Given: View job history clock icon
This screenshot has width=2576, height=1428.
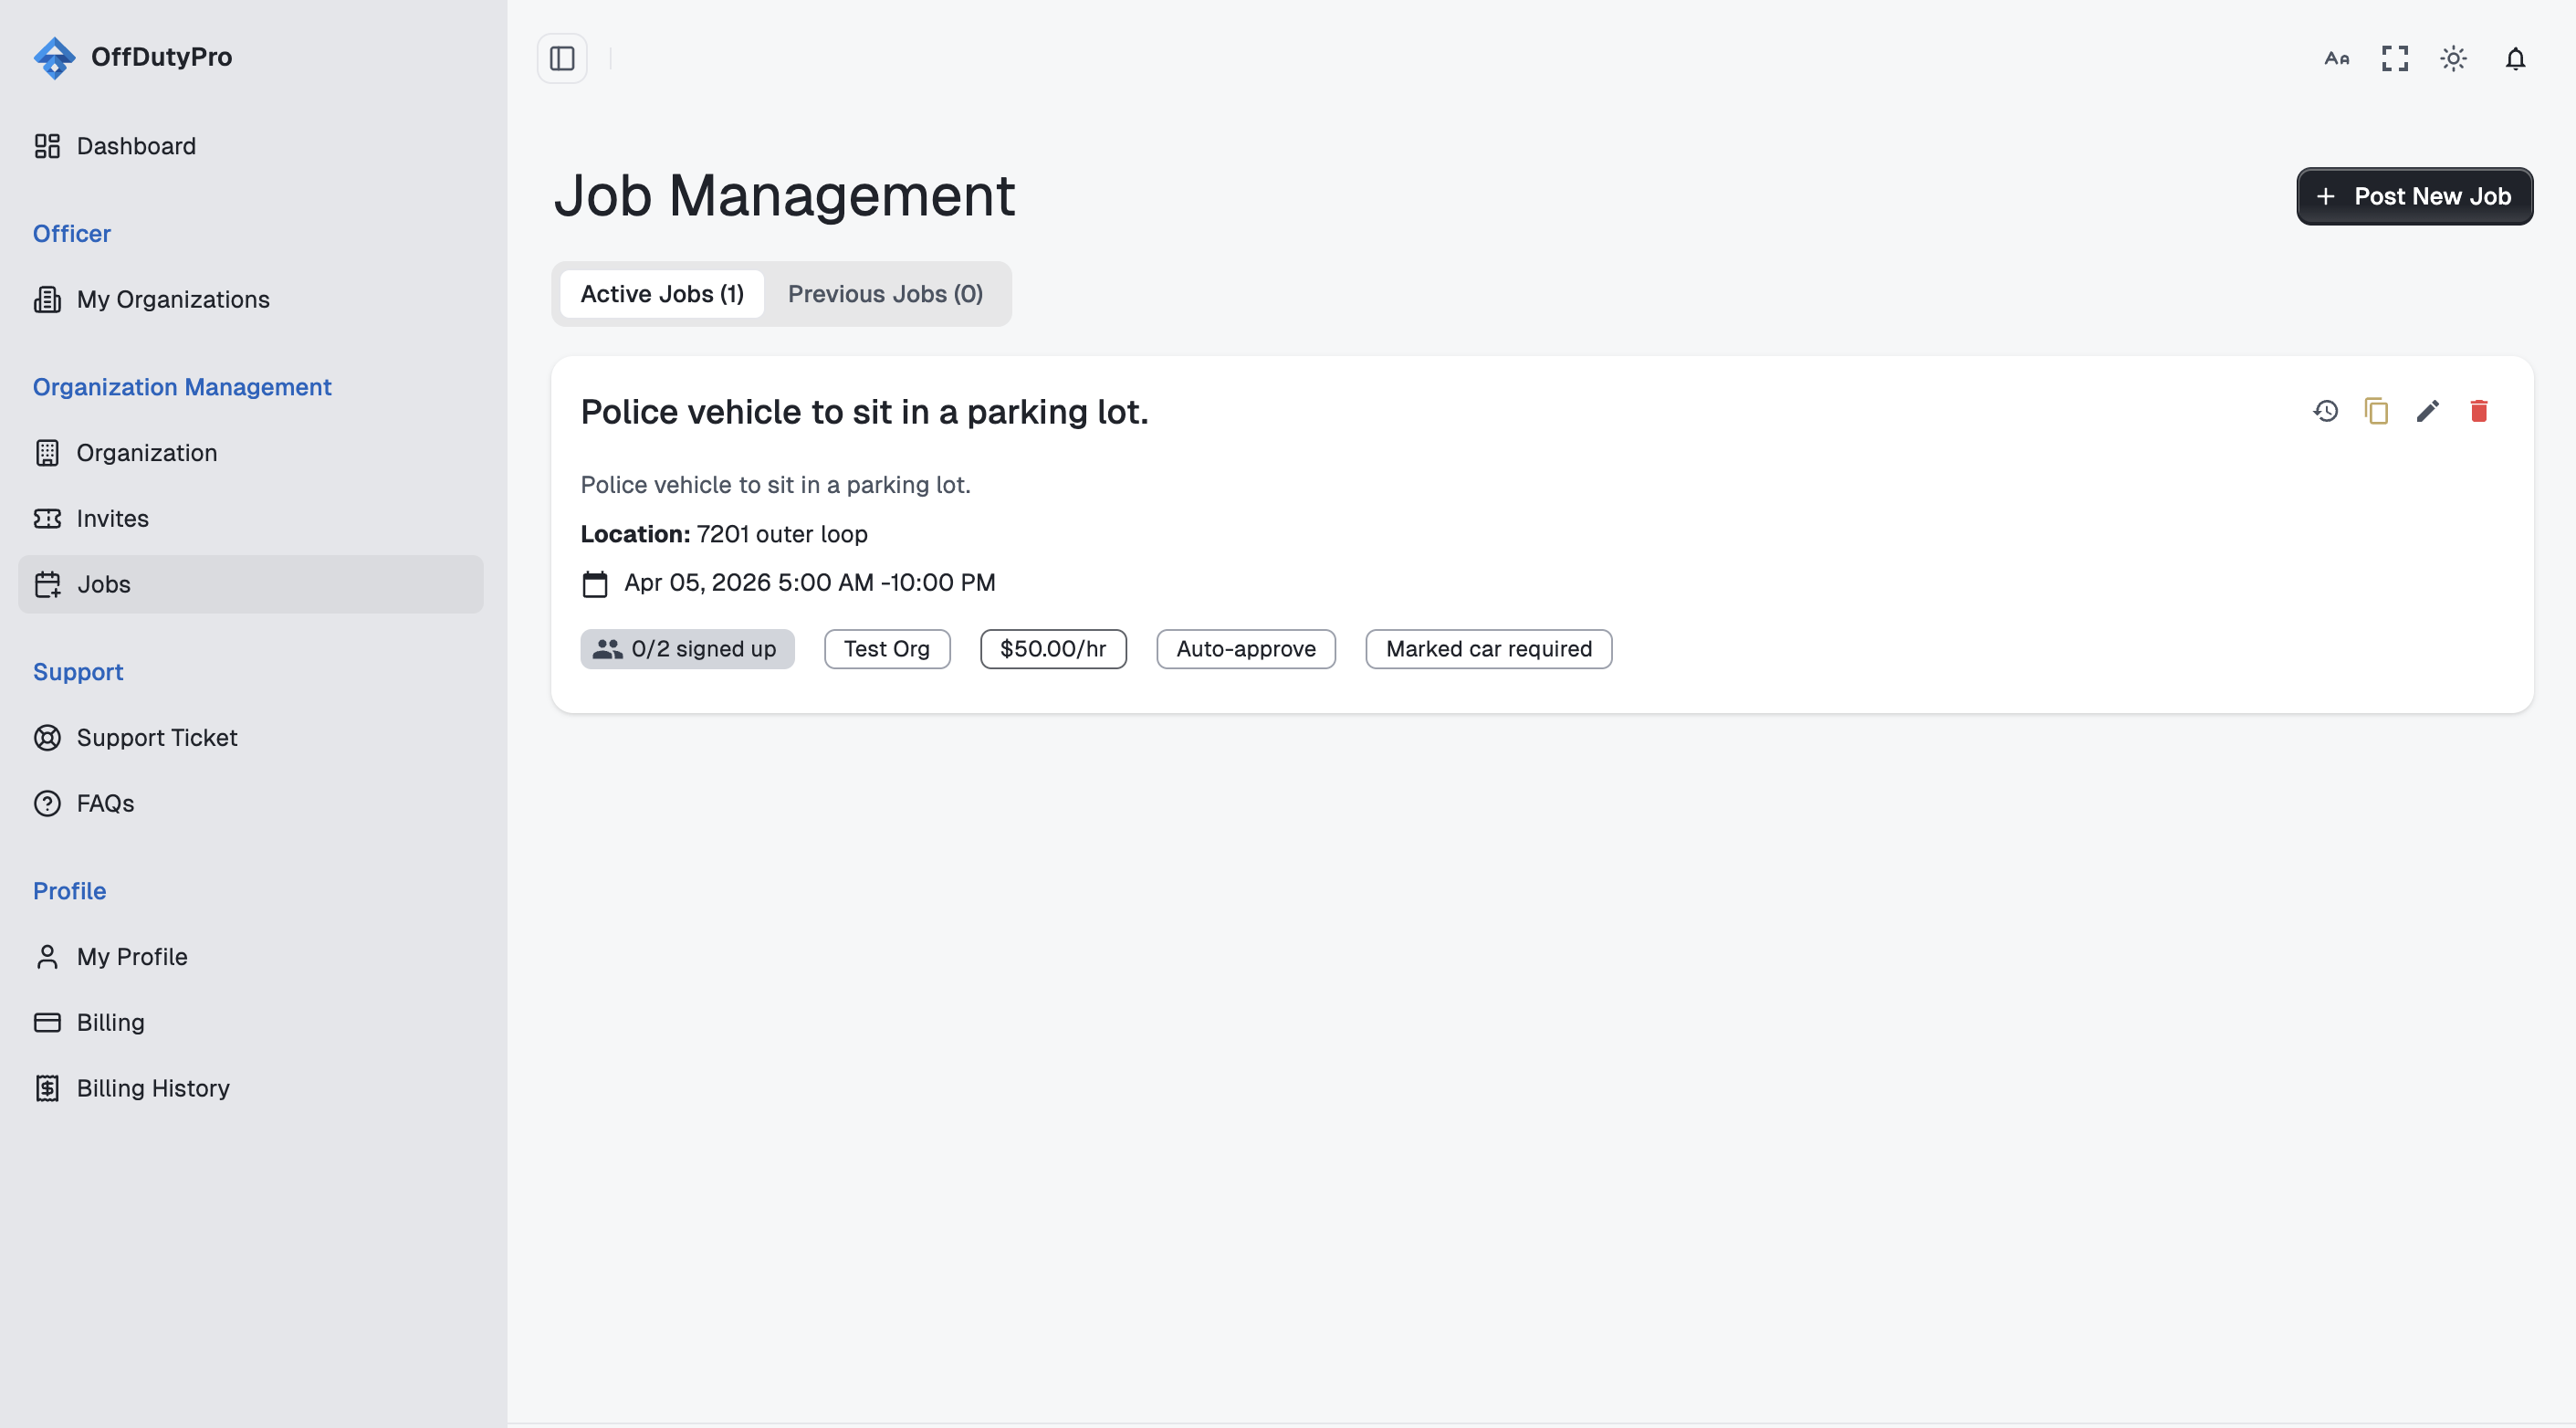Looking at the screenshot, I should pyautogui.click(x=2325, y=411).
